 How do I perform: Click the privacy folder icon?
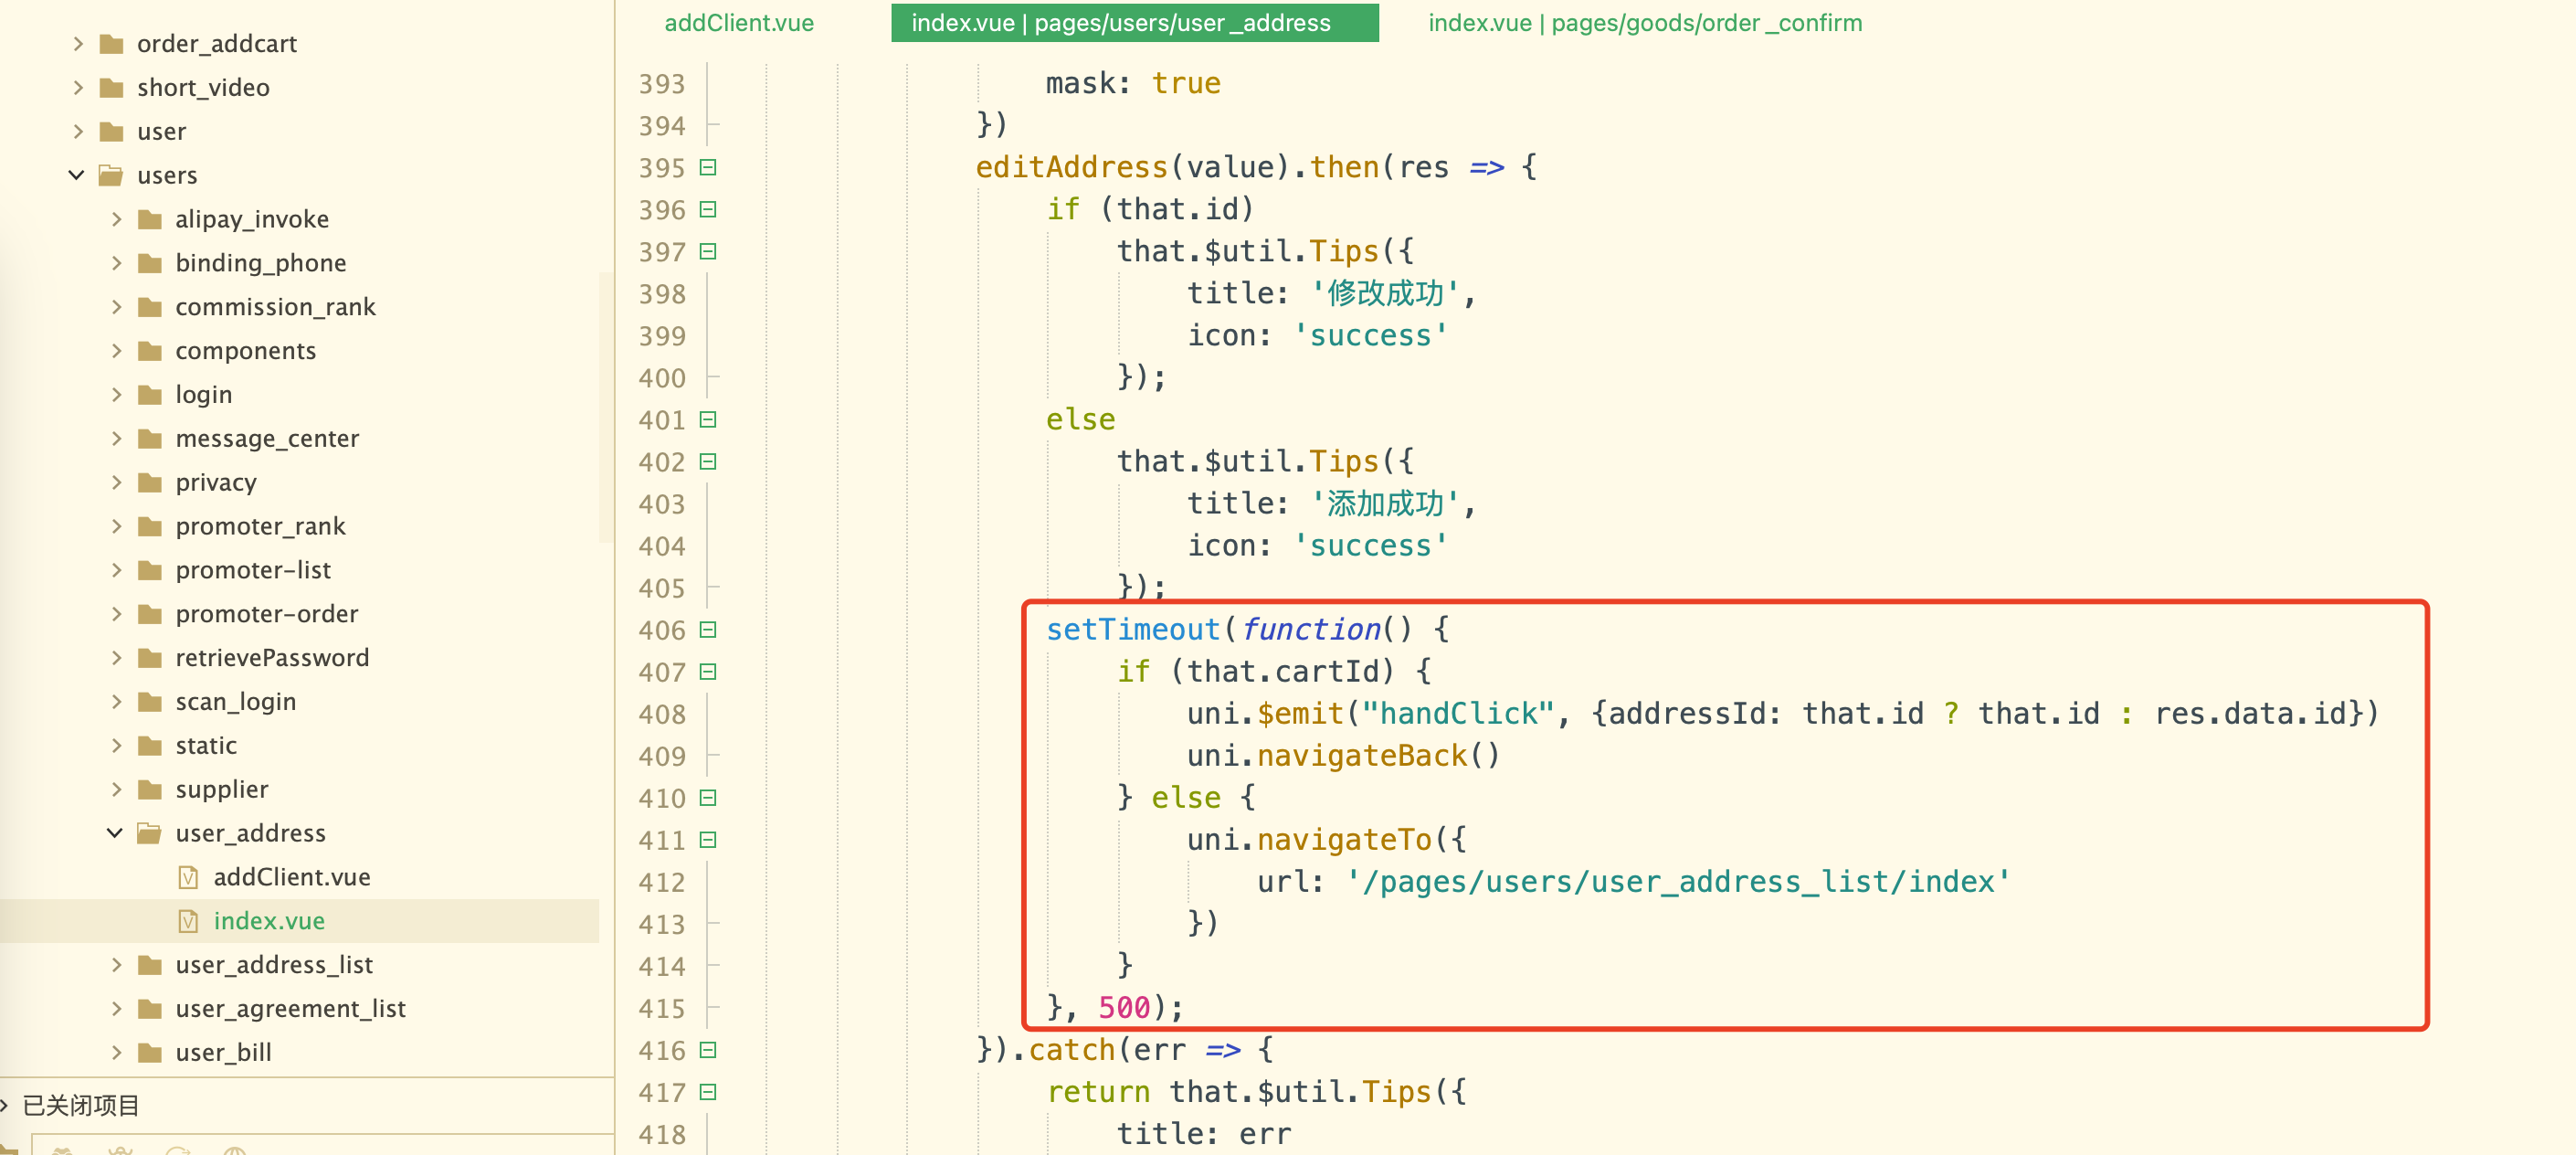(x=150, y=483)
